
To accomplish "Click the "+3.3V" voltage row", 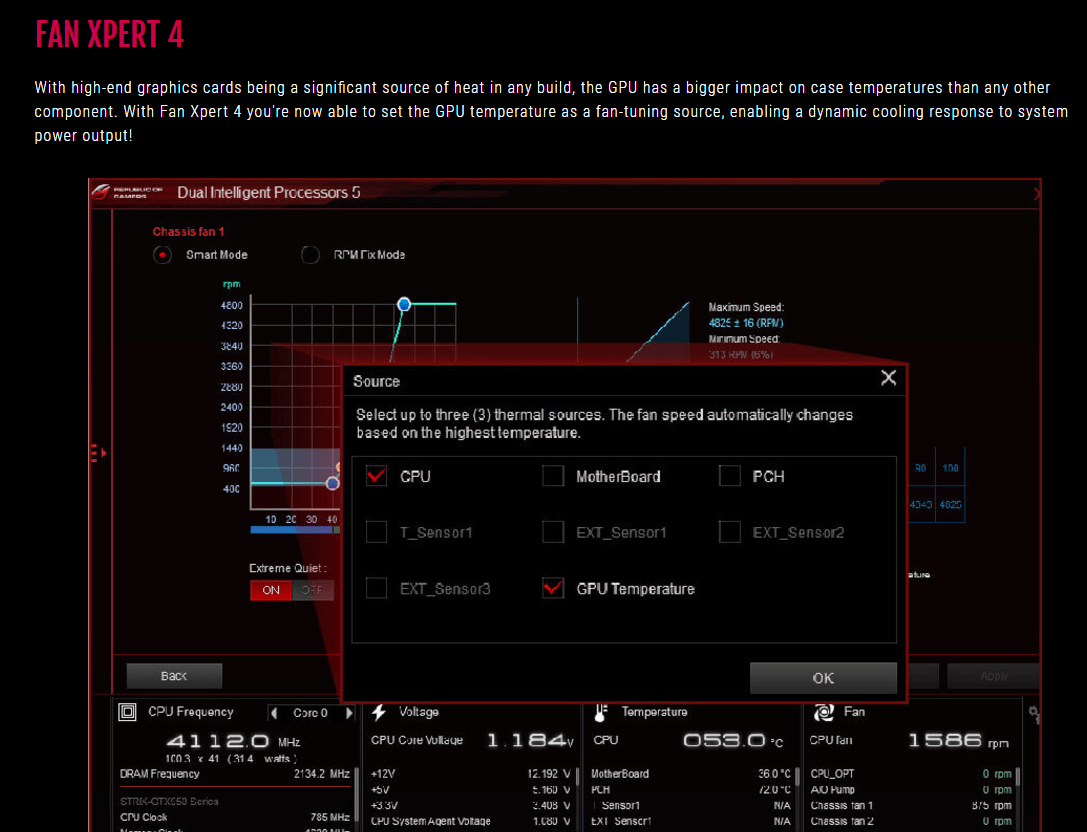I will [471, 806].
